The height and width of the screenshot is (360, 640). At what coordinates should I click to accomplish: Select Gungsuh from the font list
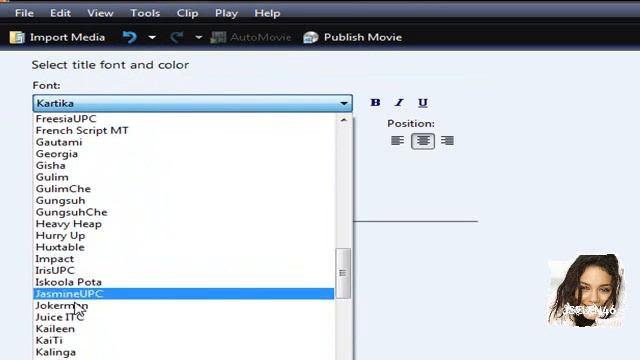tap(183, 200)
